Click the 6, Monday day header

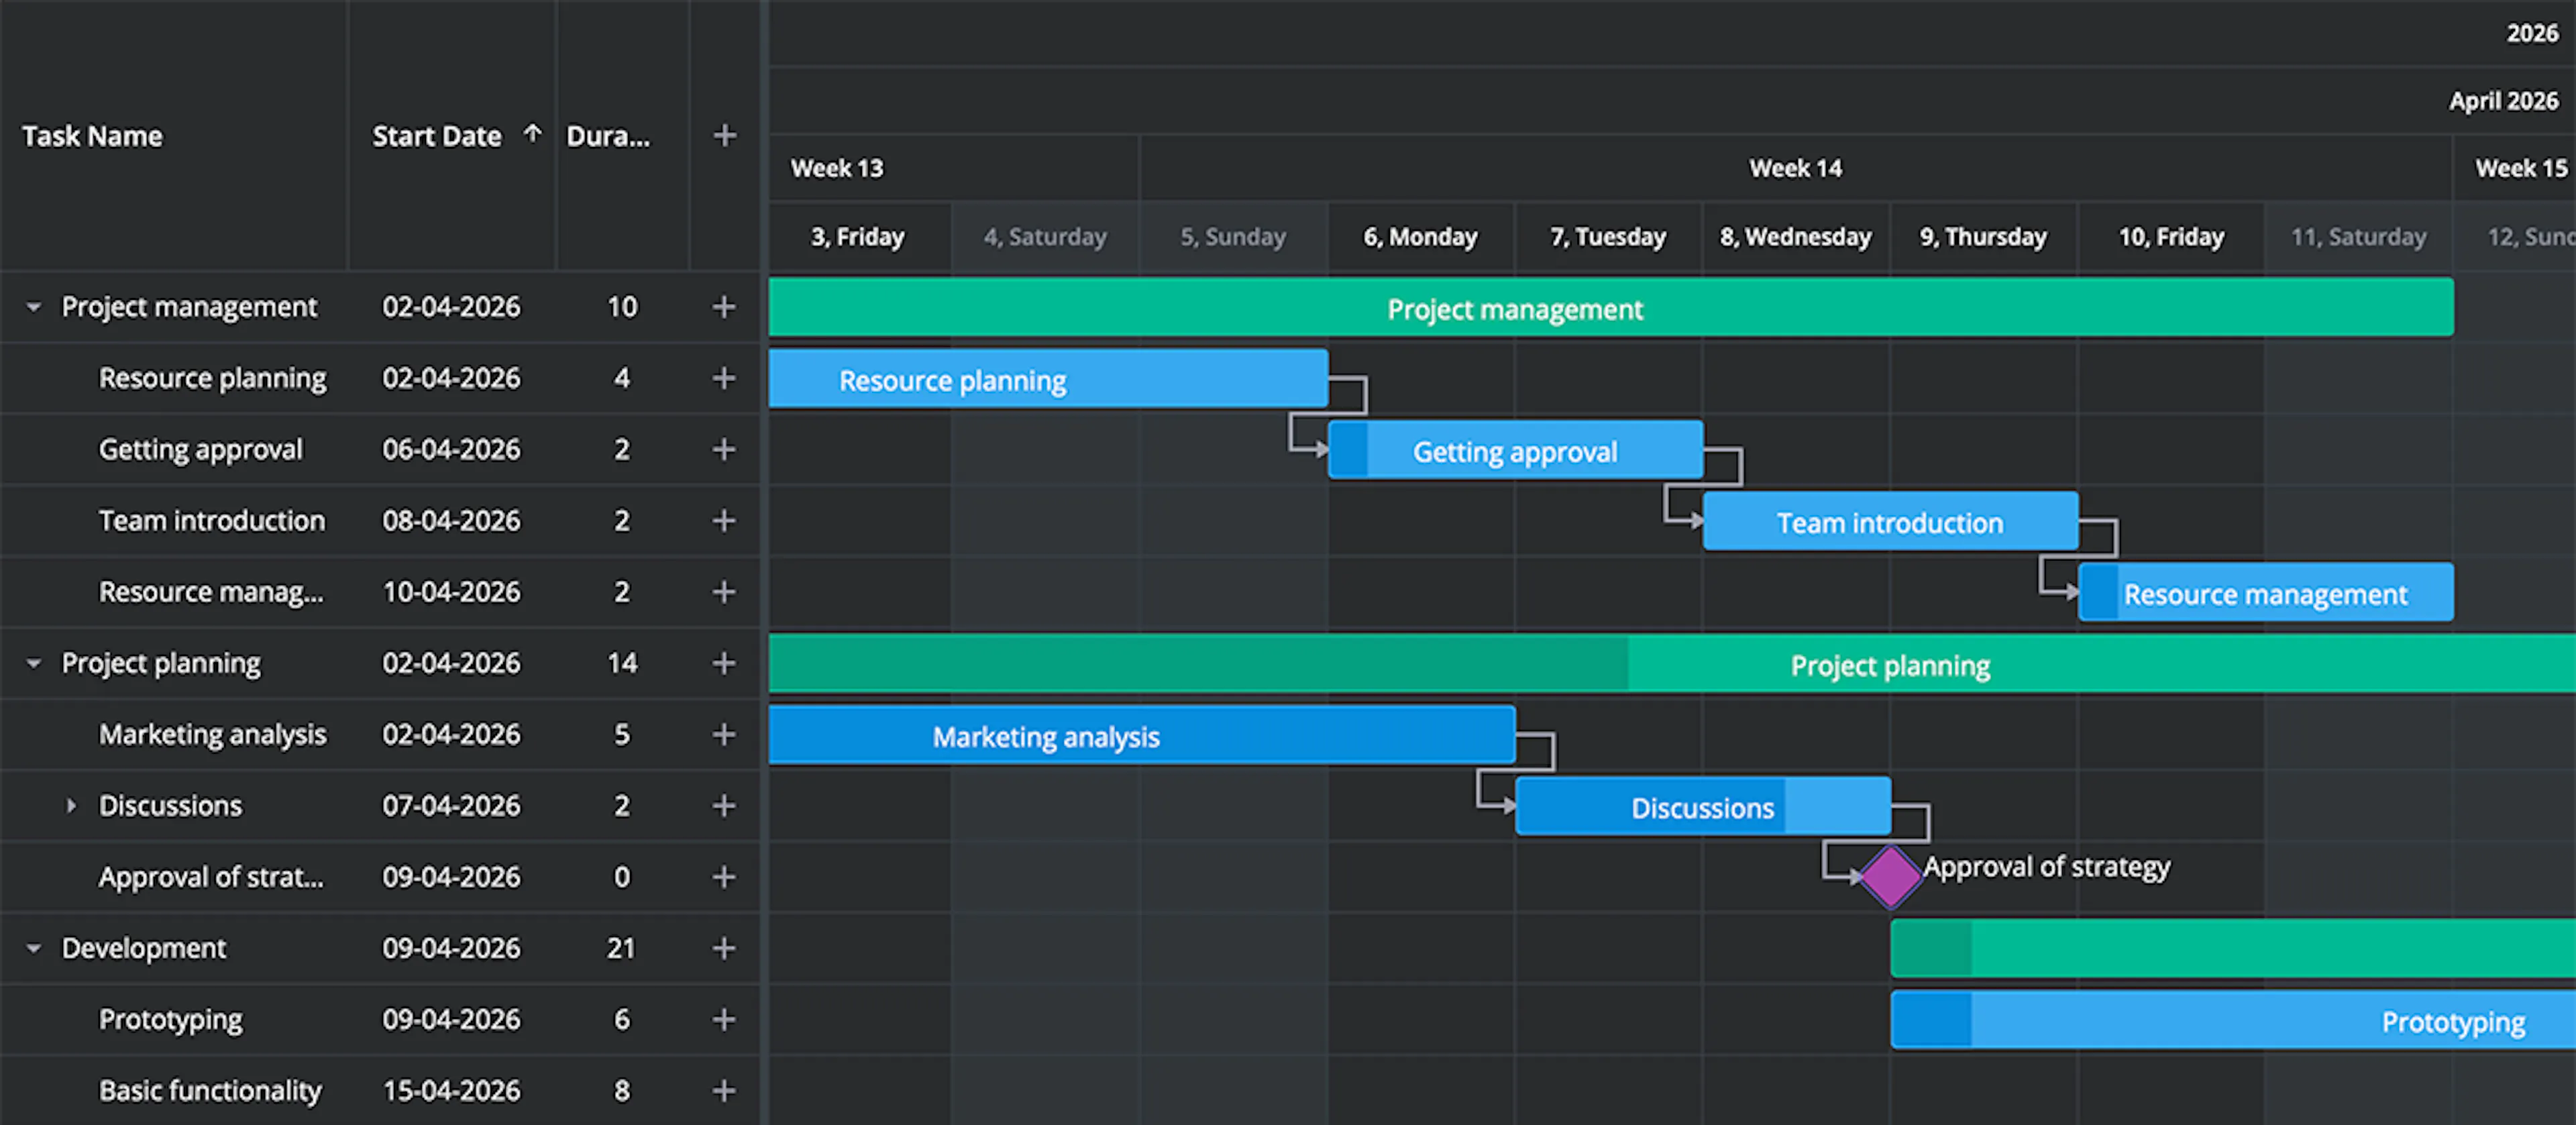[x=1420, y=237]
